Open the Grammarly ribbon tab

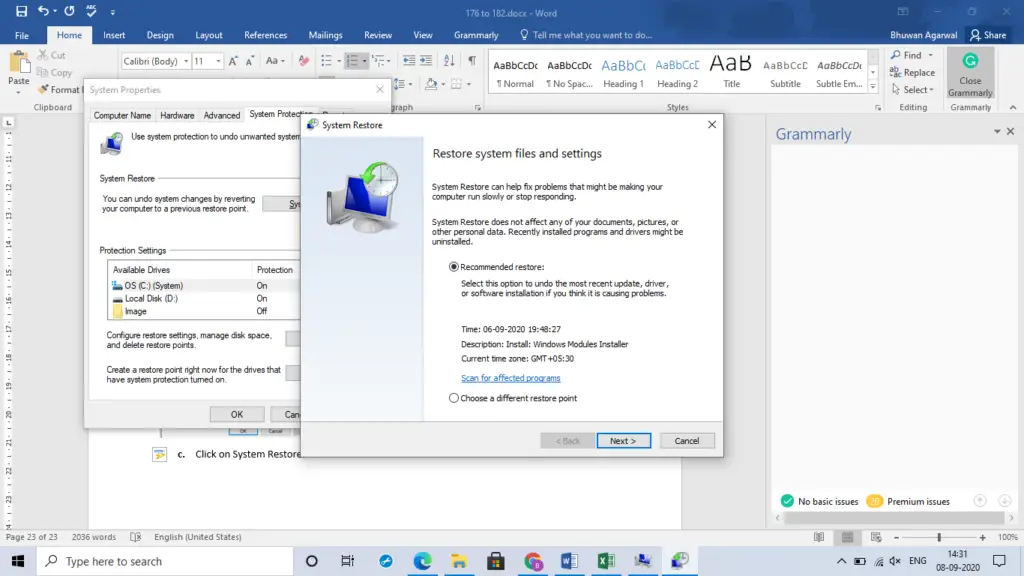coord(476,35)
